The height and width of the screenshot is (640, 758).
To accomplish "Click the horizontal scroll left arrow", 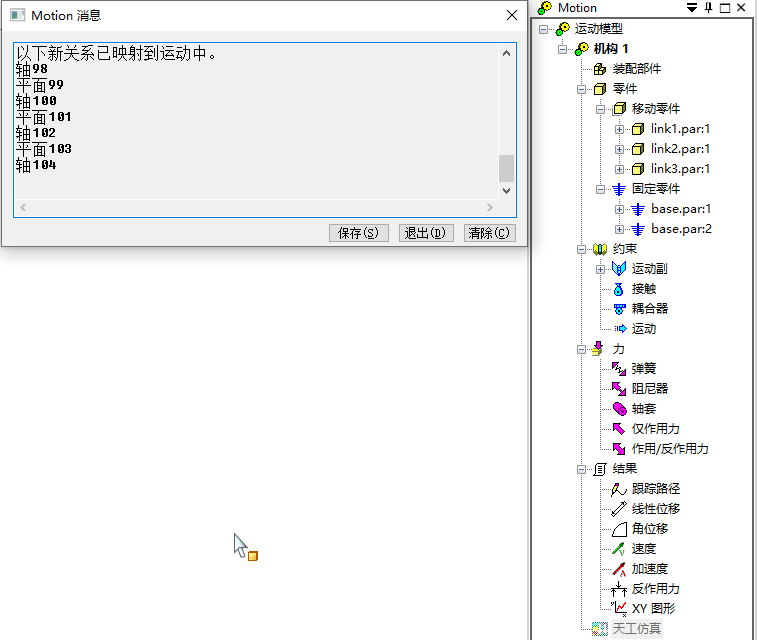I will pos(23,207).
